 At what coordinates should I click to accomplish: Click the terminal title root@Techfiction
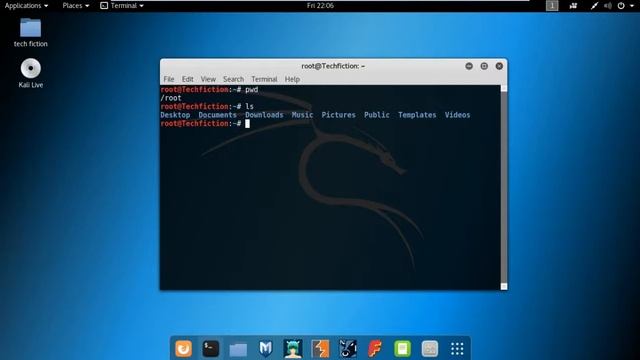click(x=333, y=66)
